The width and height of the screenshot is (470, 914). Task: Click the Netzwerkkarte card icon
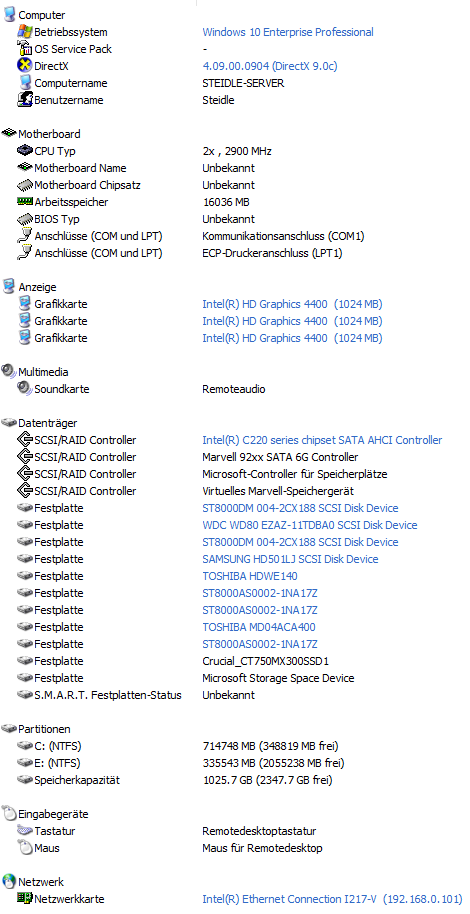tap(25, 899)
